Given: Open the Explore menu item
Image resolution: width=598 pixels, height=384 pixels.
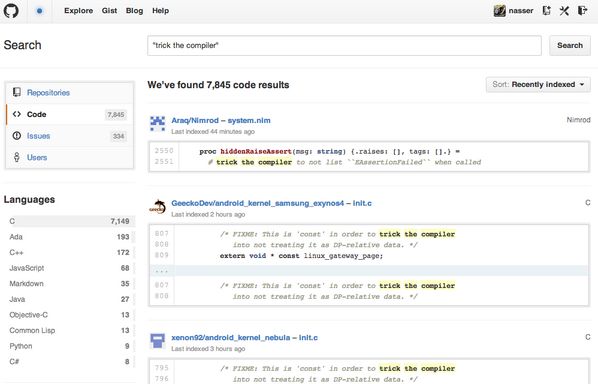Looking at the screenshot, I should [79, 11].
